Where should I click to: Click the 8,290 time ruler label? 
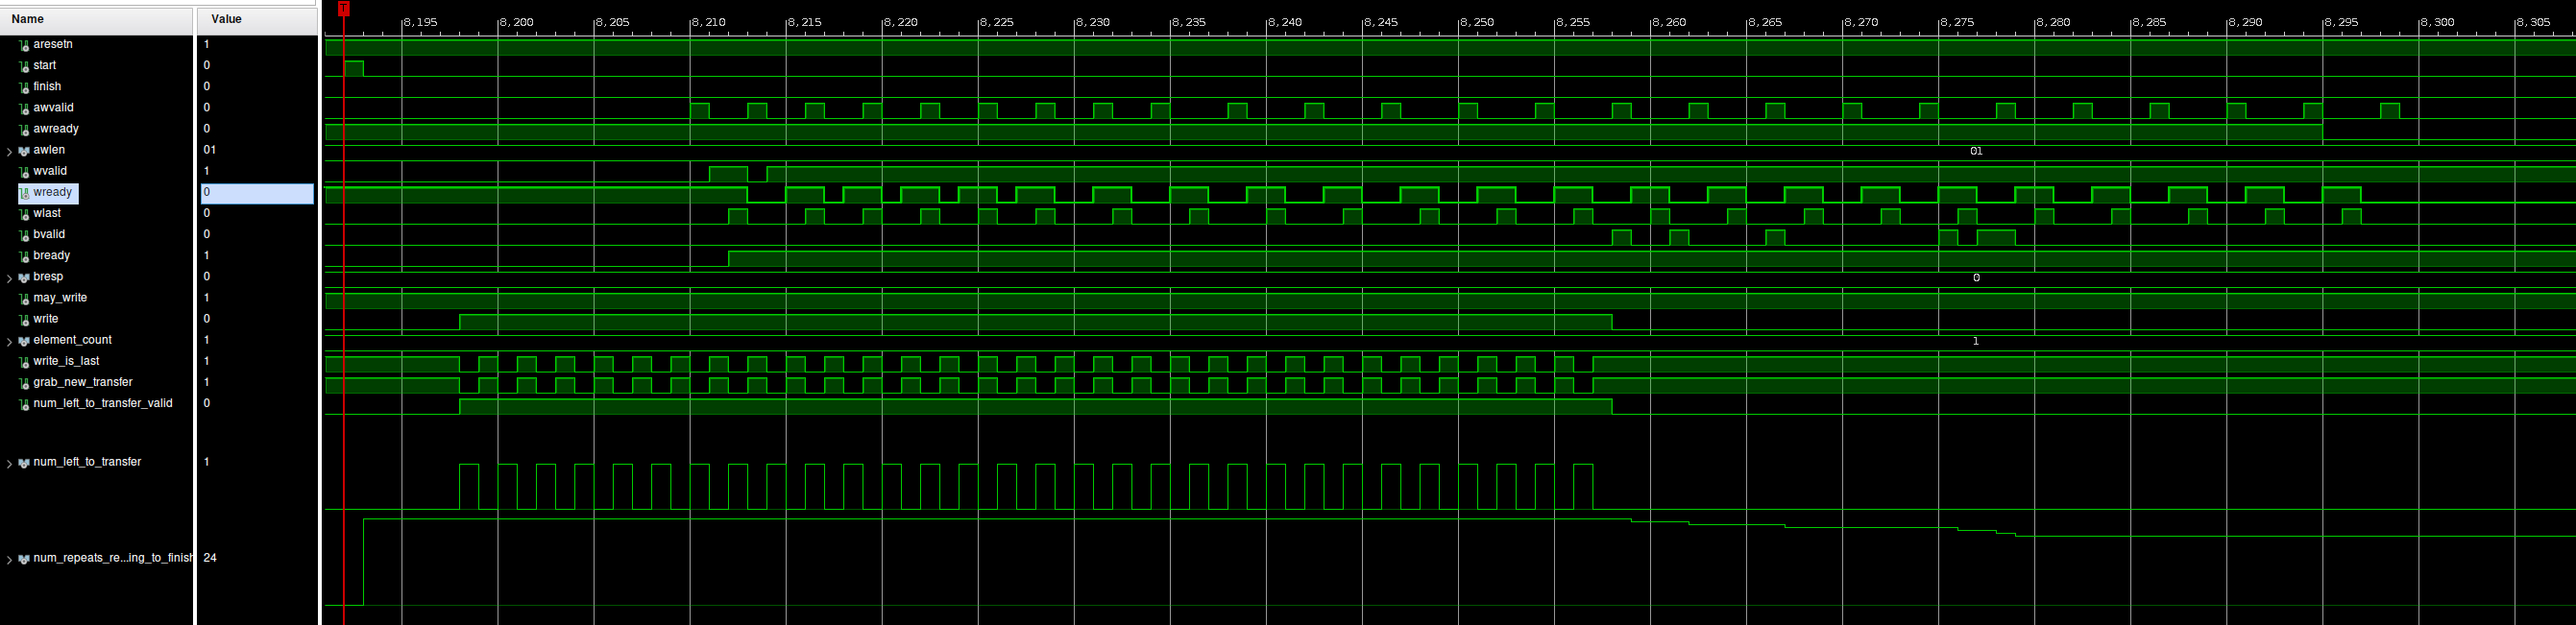pyautogui.click(x=2245, y=22)
